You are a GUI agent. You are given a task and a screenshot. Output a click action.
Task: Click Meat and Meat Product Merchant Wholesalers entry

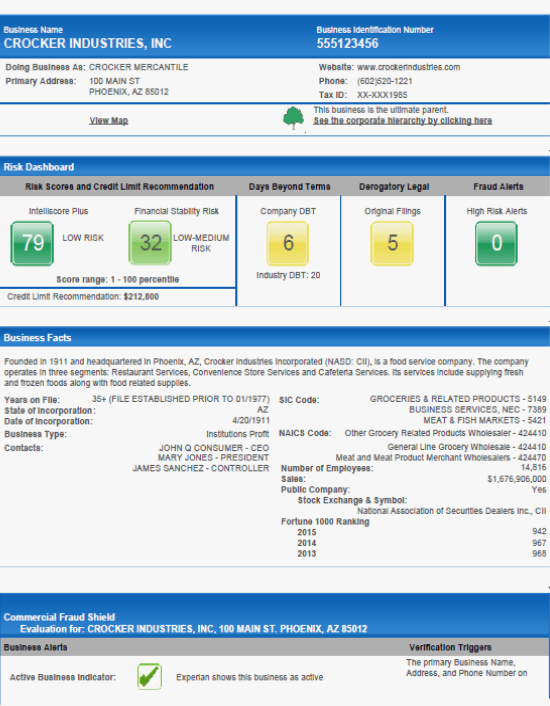pos(441,458)
